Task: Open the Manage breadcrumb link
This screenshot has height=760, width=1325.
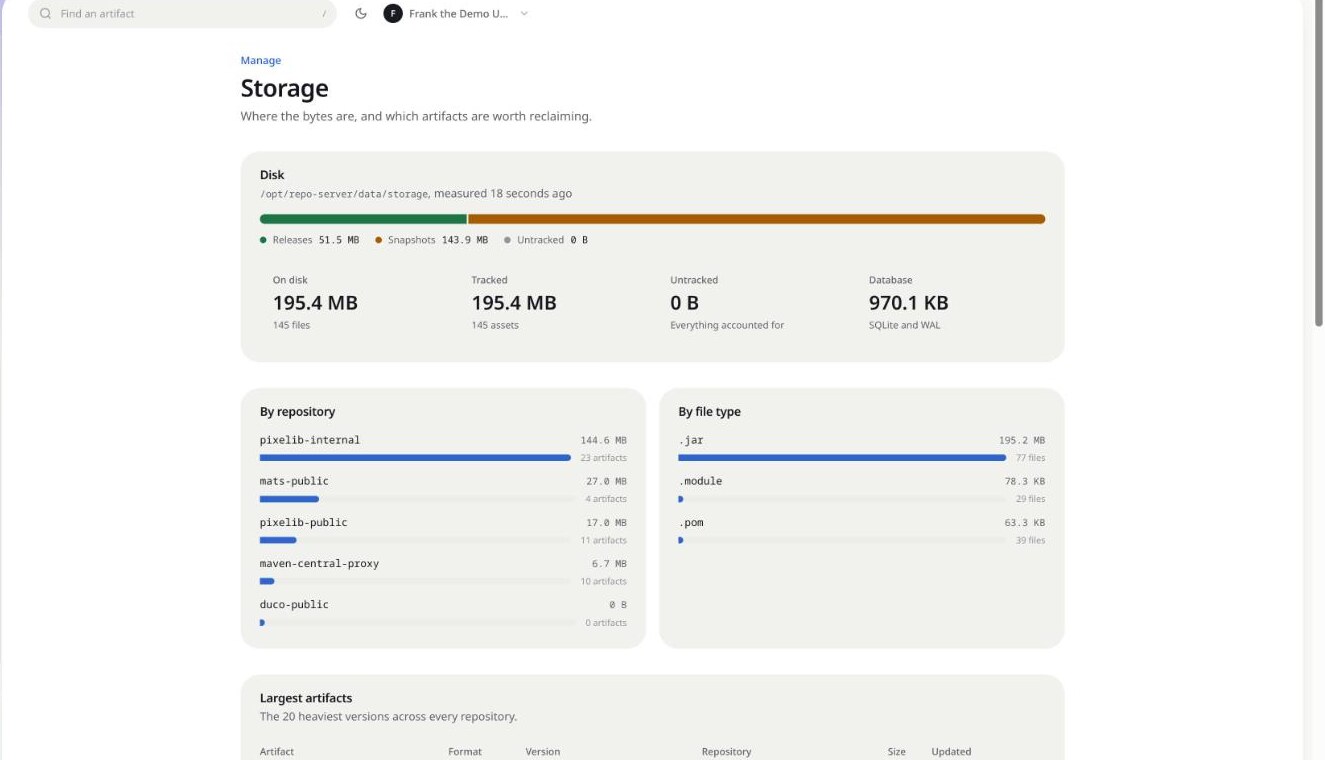Action: point(261,60)
